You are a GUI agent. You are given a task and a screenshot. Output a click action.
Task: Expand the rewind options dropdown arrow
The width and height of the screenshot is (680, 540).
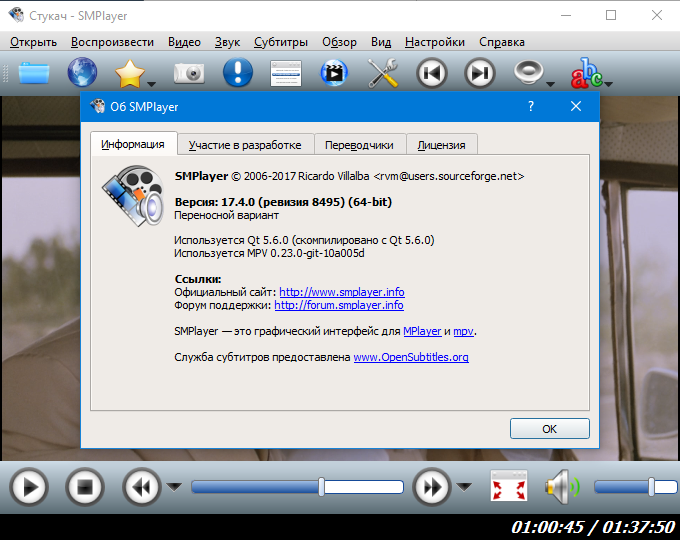[x=174, y=487]
